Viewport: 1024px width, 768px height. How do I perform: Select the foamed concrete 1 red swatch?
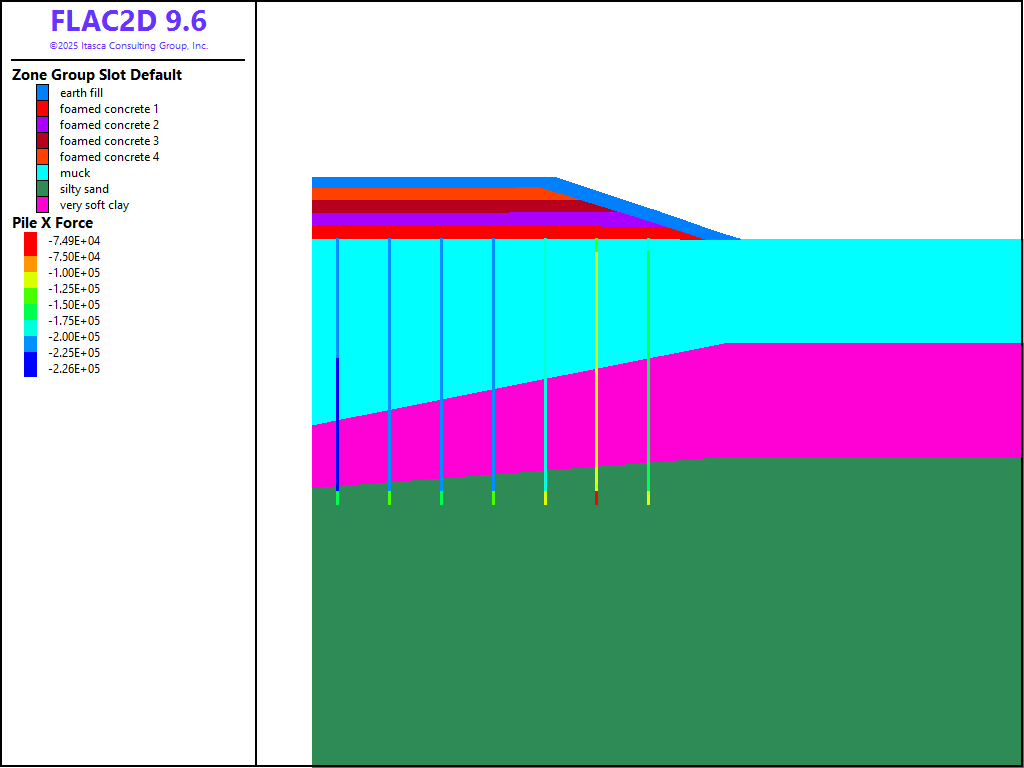(x=43, y=109)
